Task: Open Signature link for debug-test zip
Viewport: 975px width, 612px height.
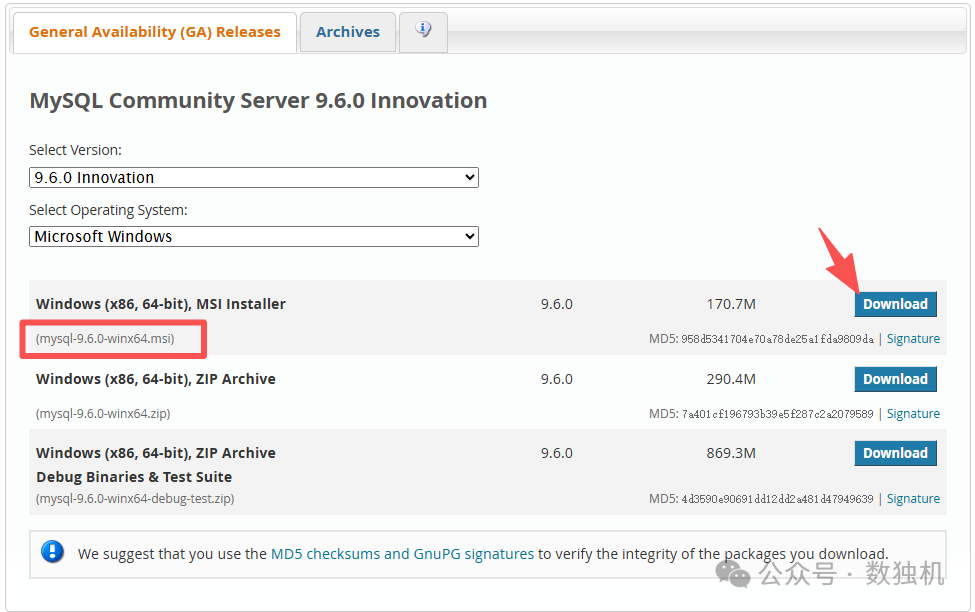Action: 913,499
